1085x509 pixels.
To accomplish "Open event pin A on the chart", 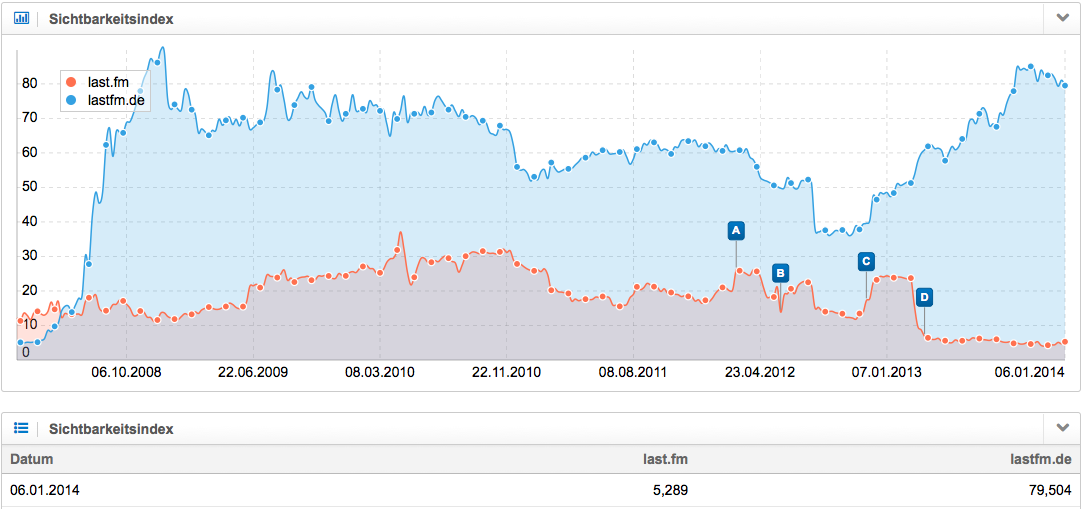I will [736, 231].
